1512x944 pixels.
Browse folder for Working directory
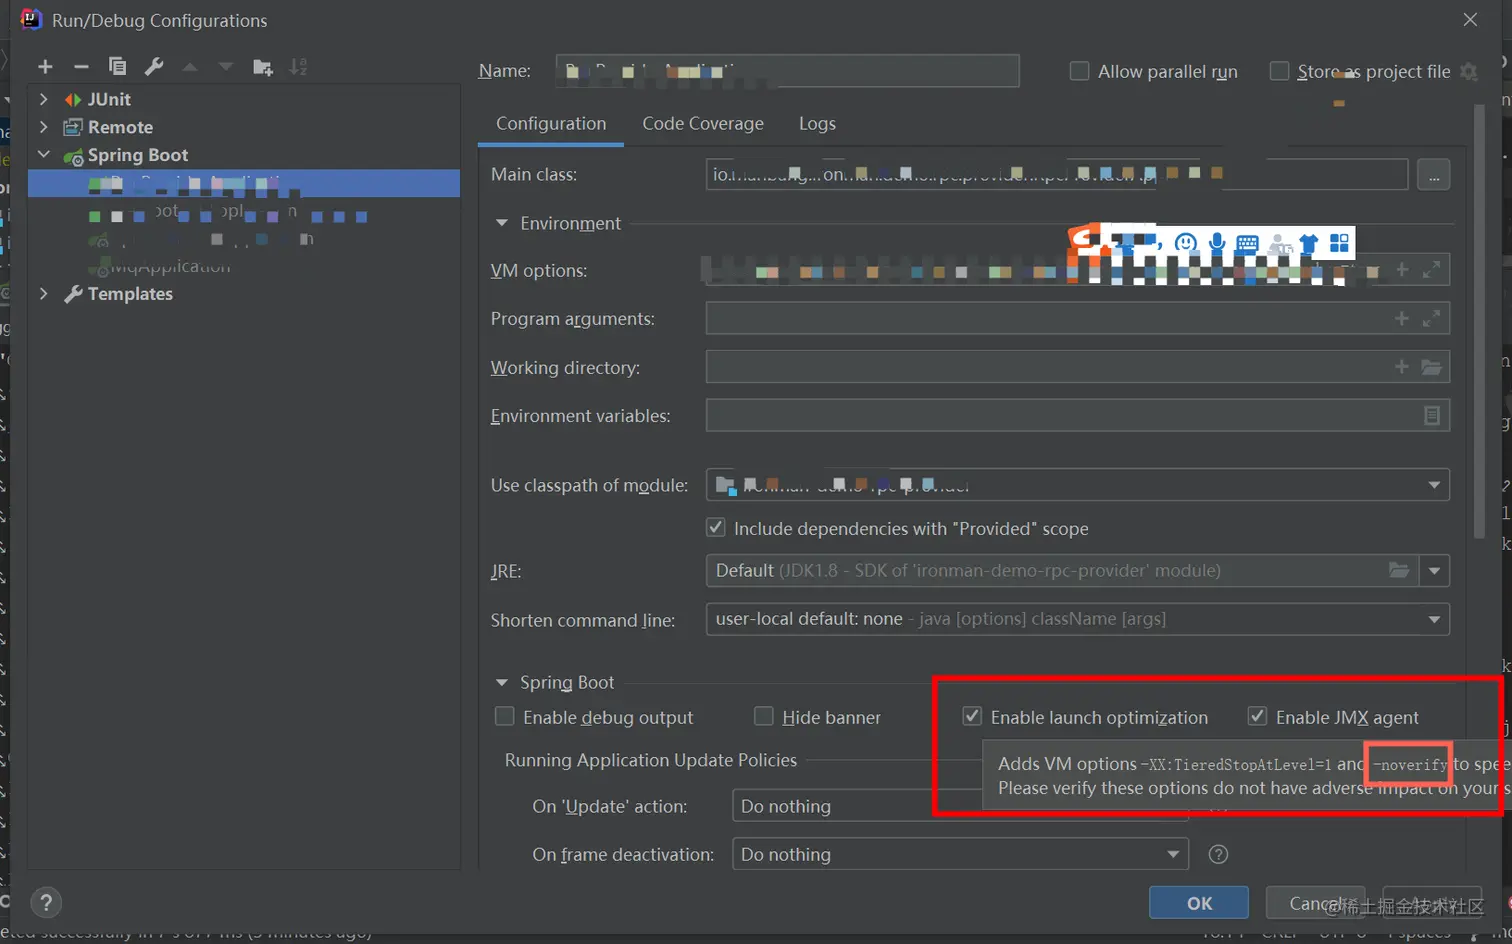(x=1432, y=367)
